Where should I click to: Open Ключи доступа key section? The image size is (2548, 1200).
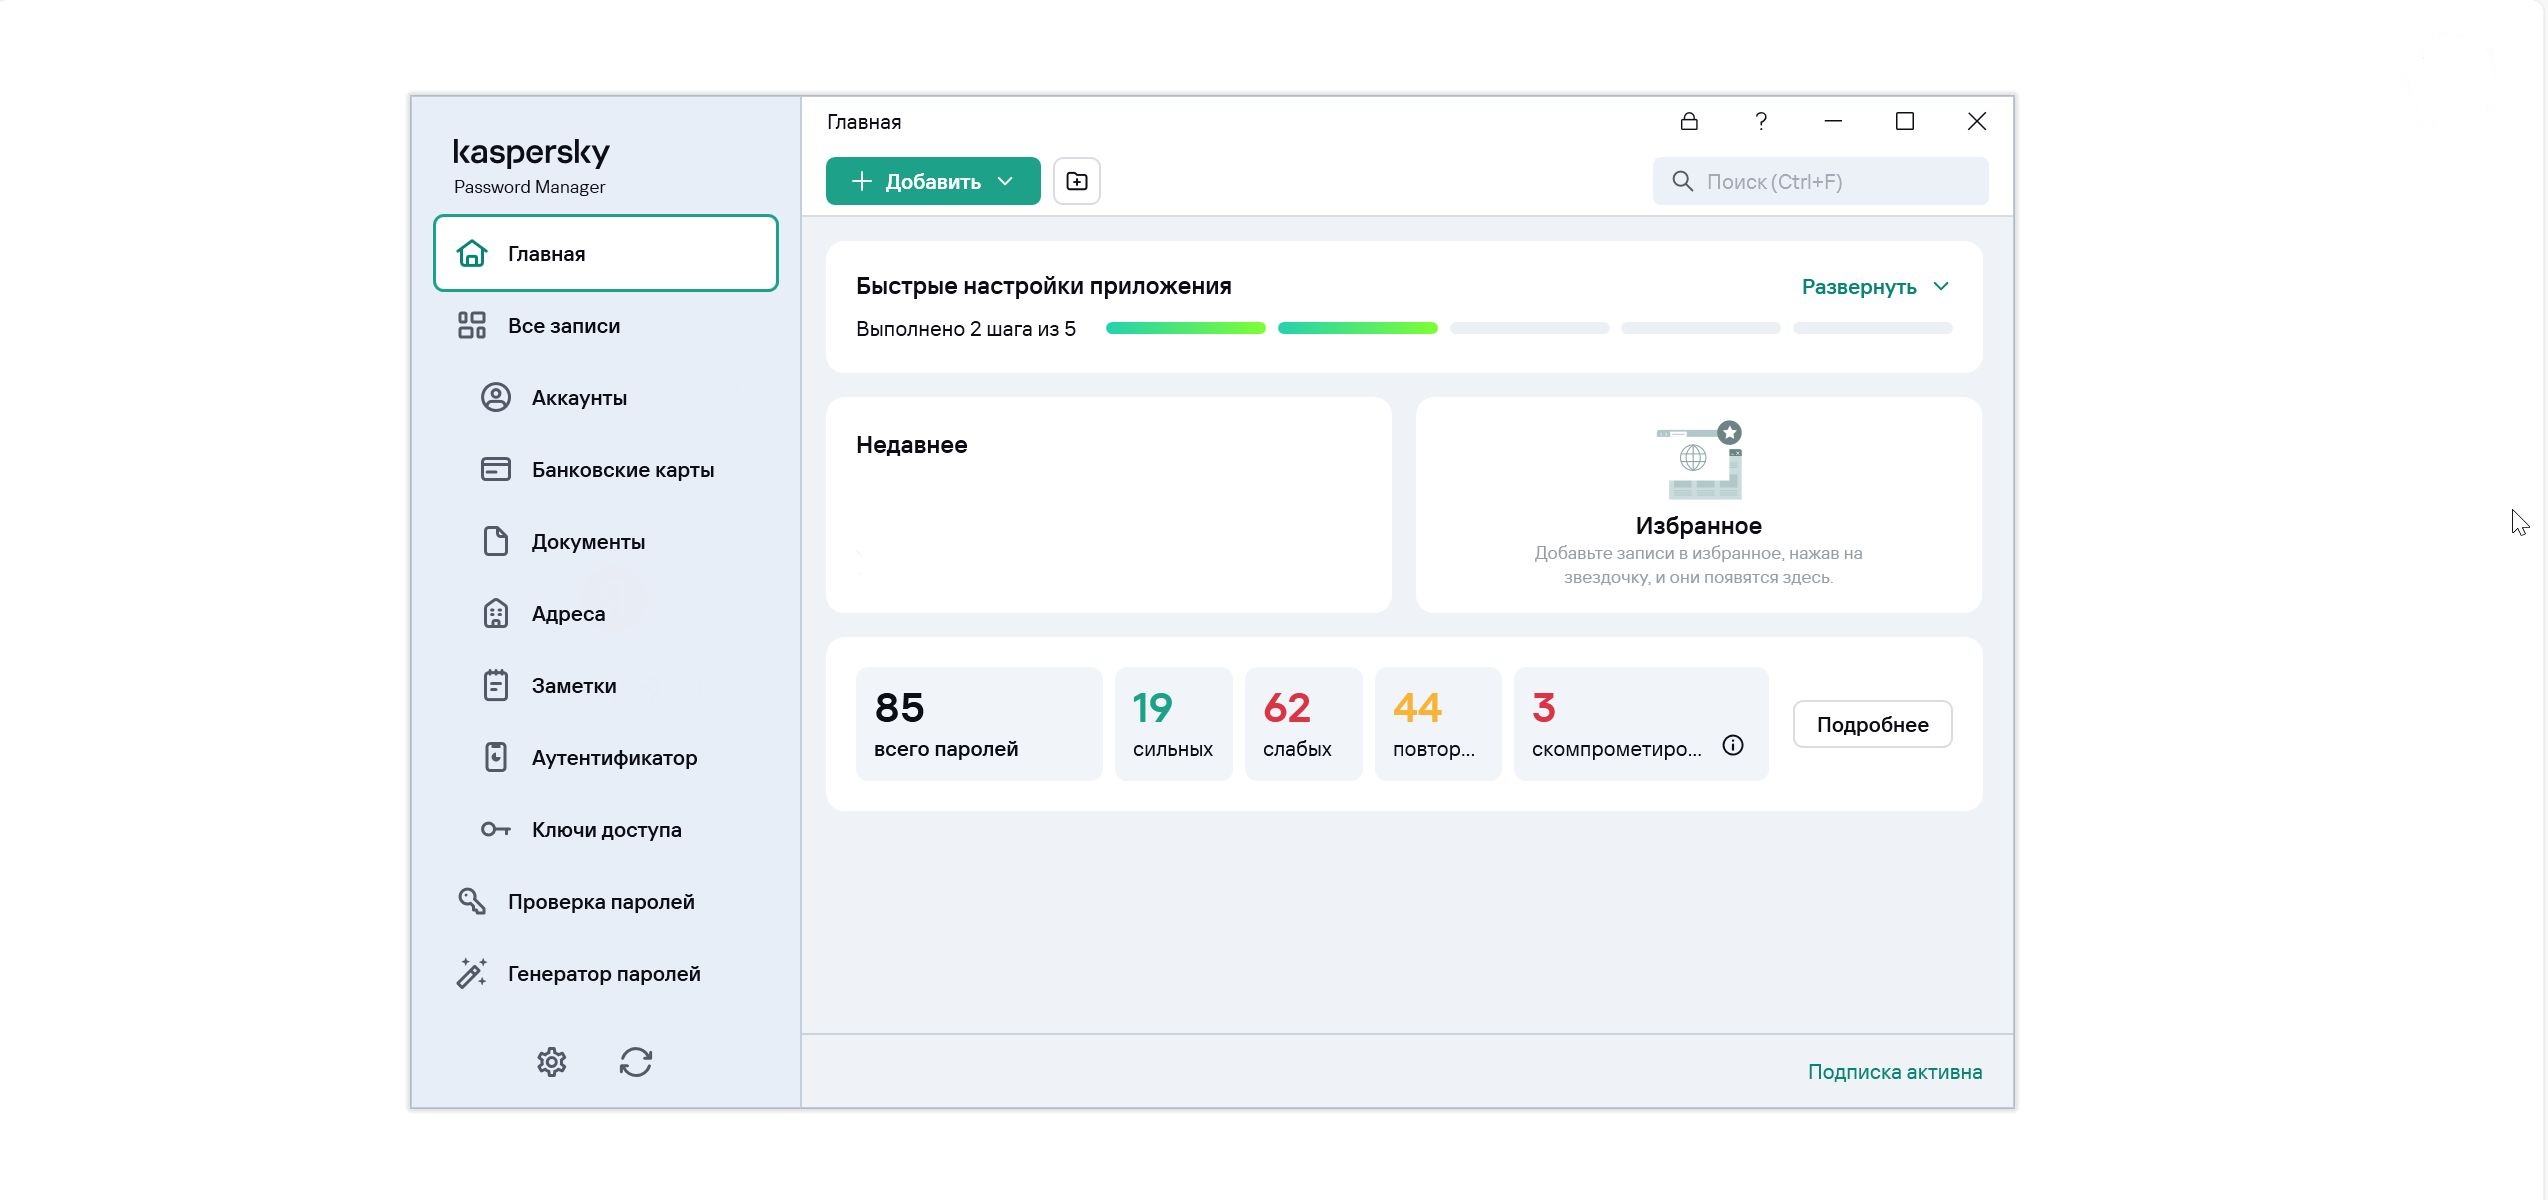pyautogui.click(x=606, y=830)
